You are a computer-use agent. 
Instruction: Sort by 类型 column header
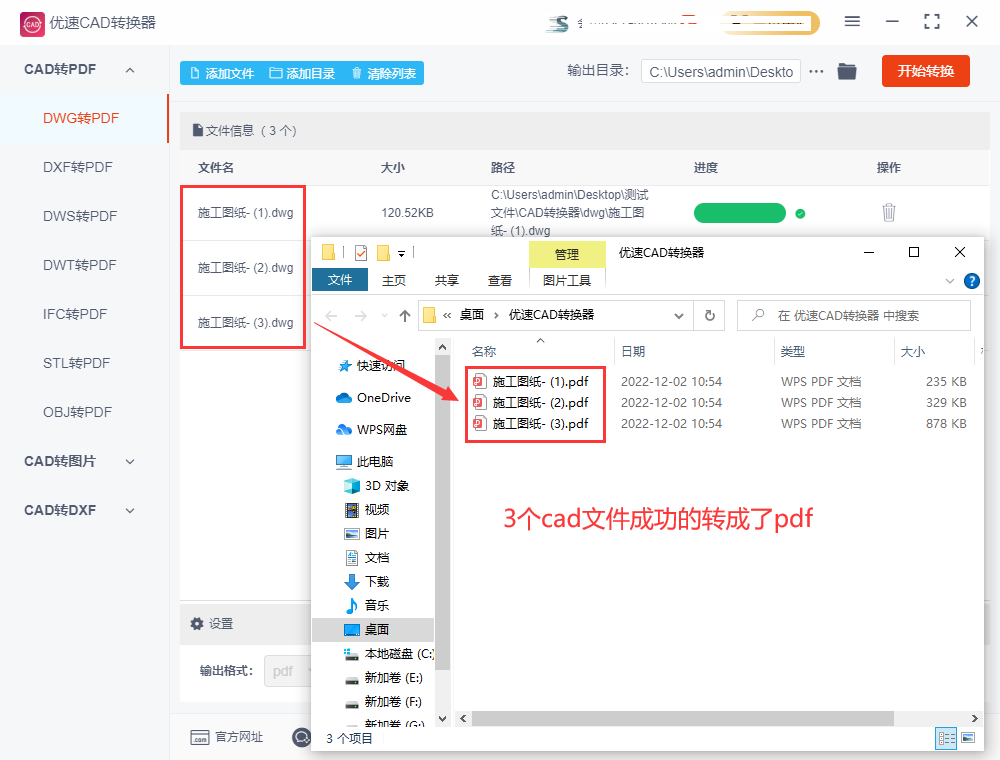point(793,351)
